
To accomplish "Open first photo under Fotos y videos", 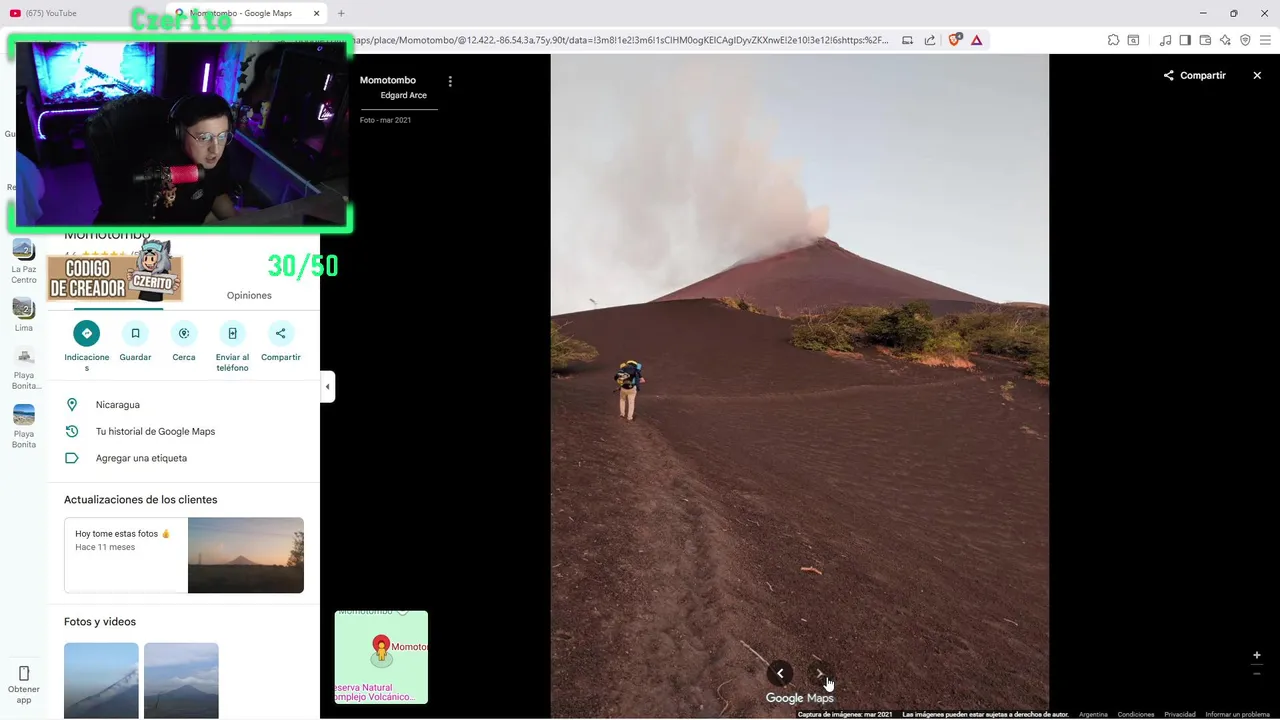I will [101, 681].
